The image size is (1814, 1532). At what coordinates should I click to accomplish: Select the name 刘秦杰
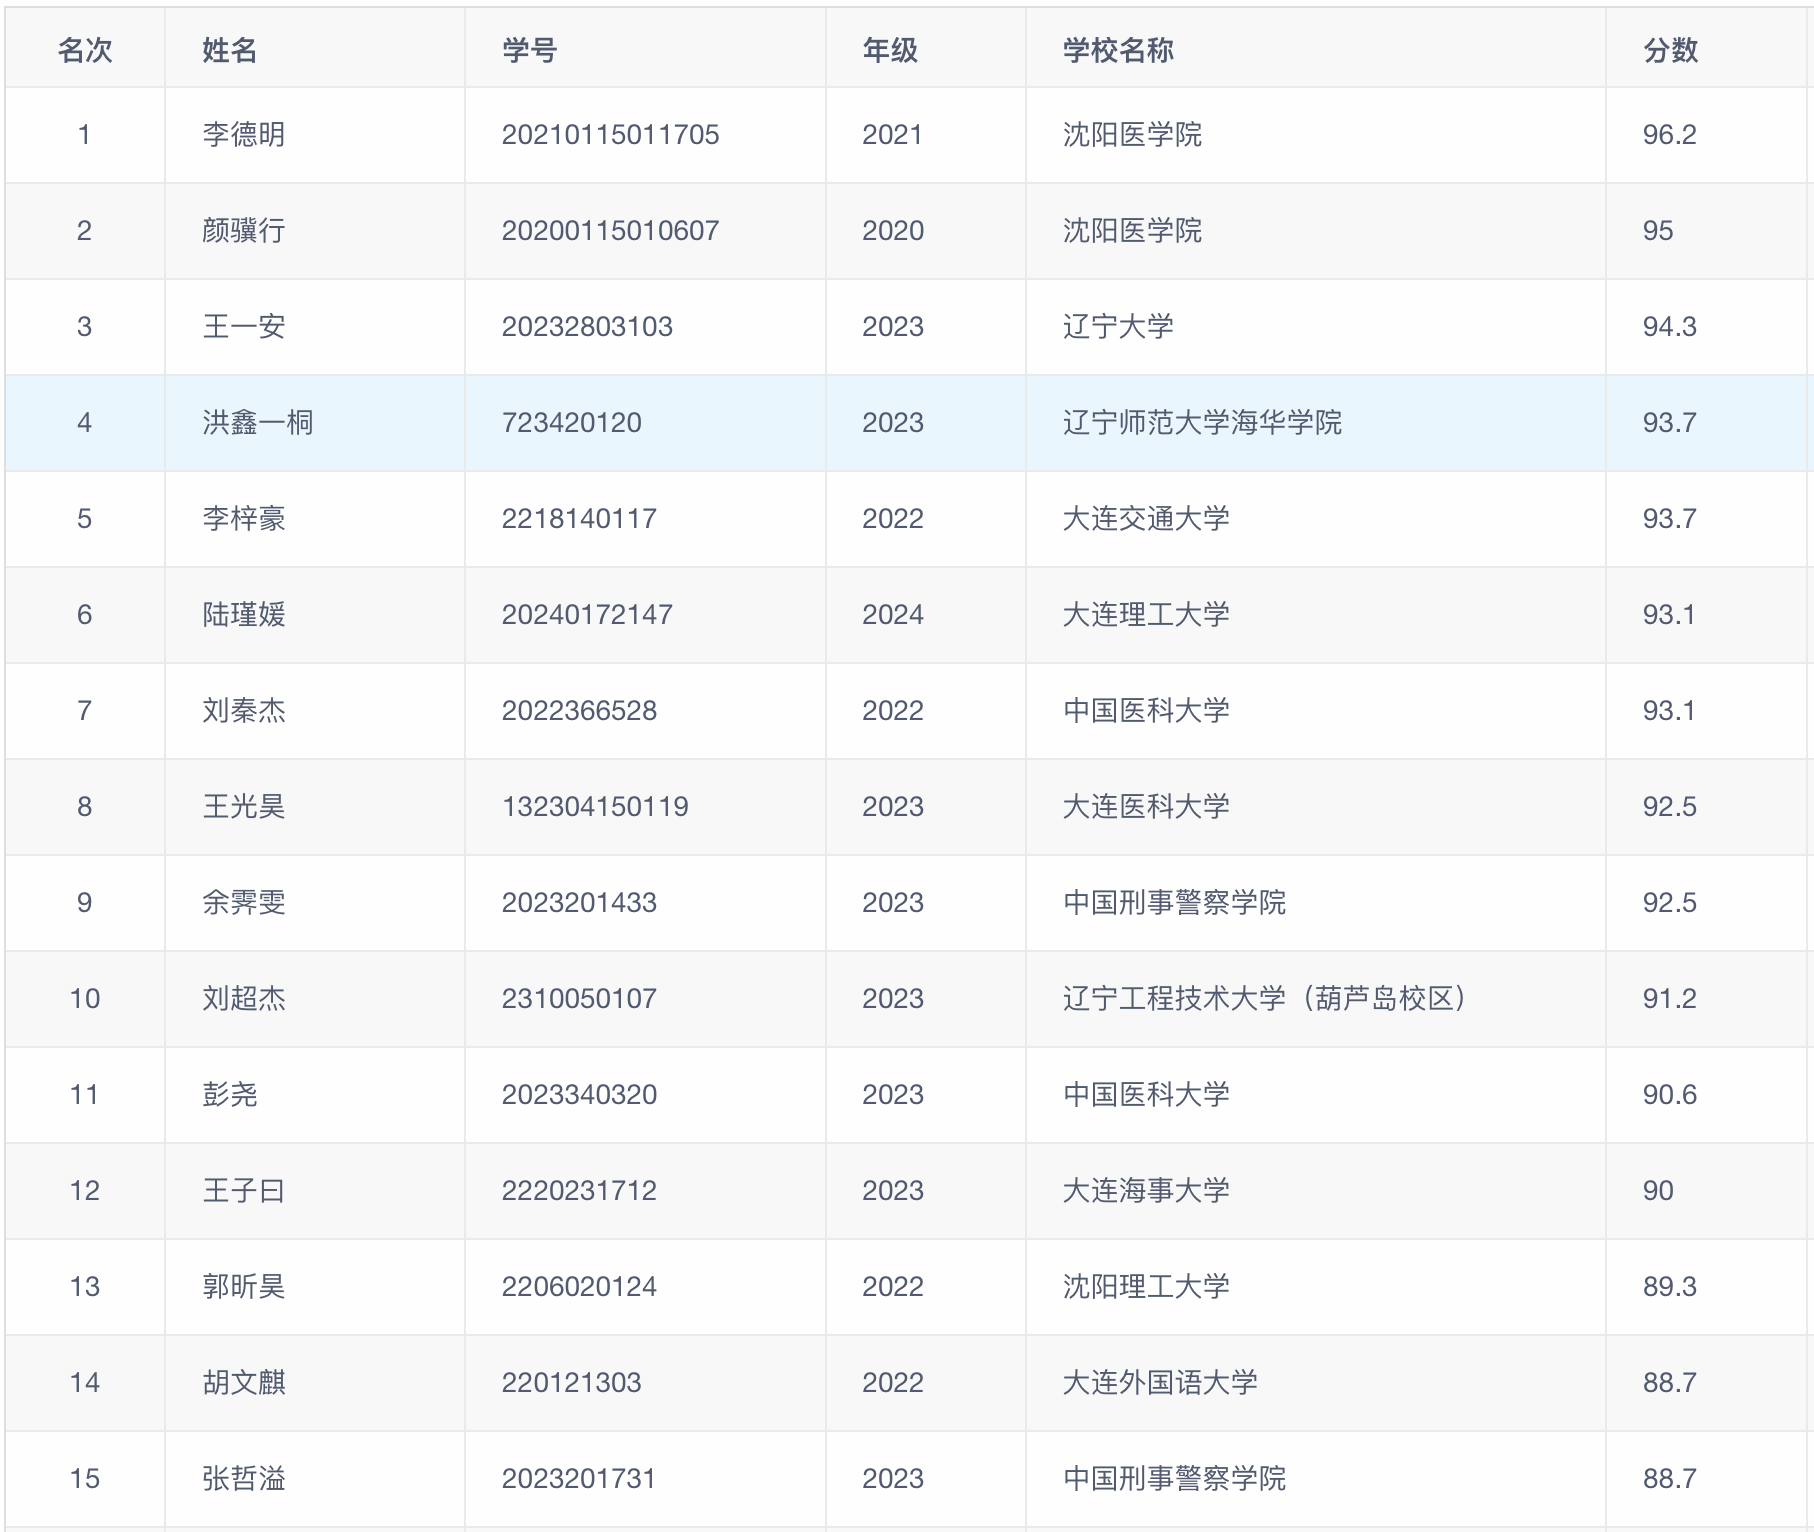[x=244, y=711]
